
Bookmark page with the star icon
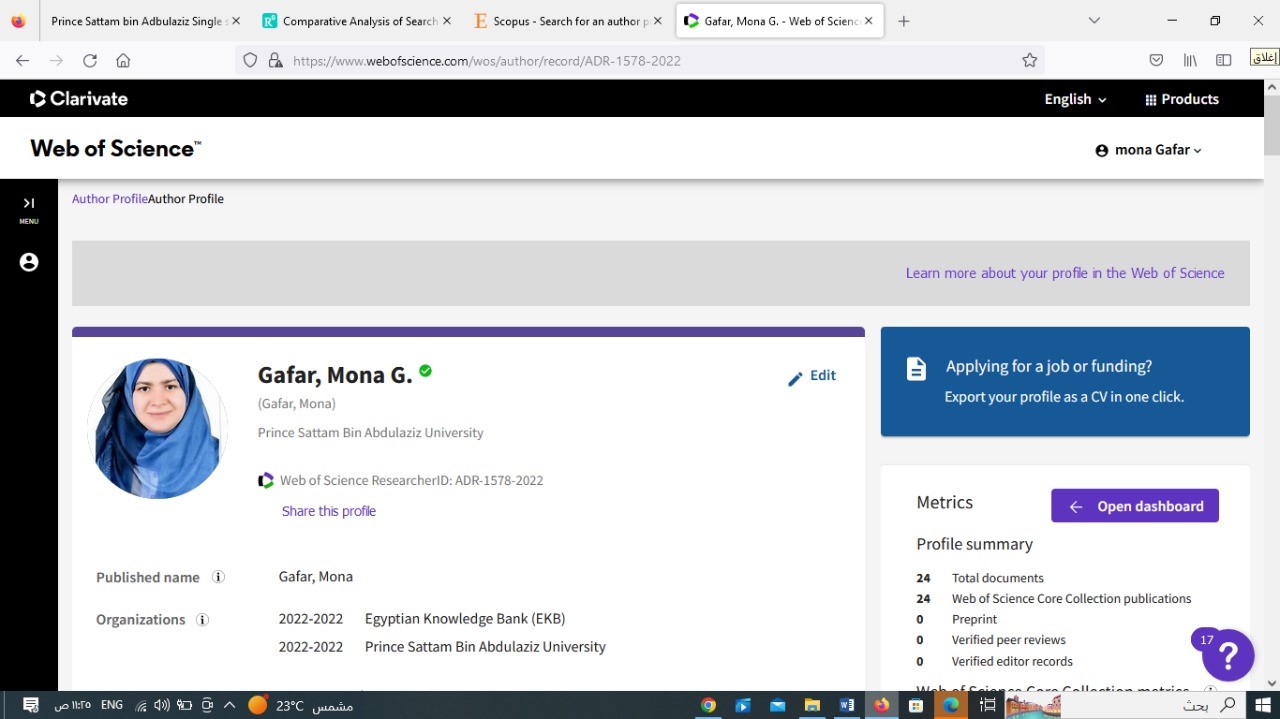point(1029,60)
